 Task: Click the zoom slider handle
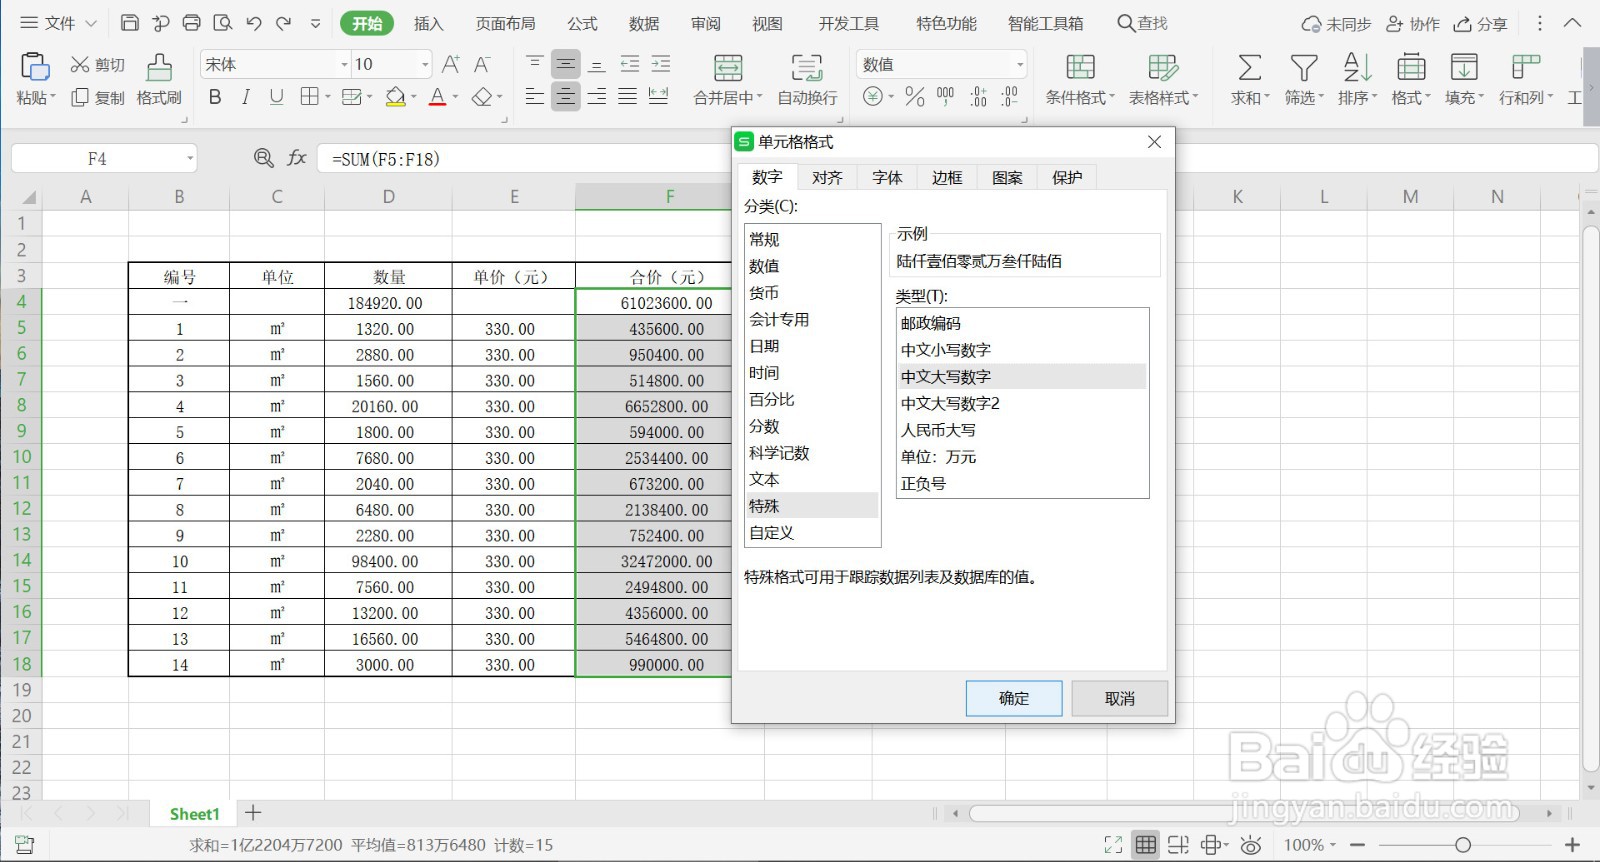pos(1463,845)
